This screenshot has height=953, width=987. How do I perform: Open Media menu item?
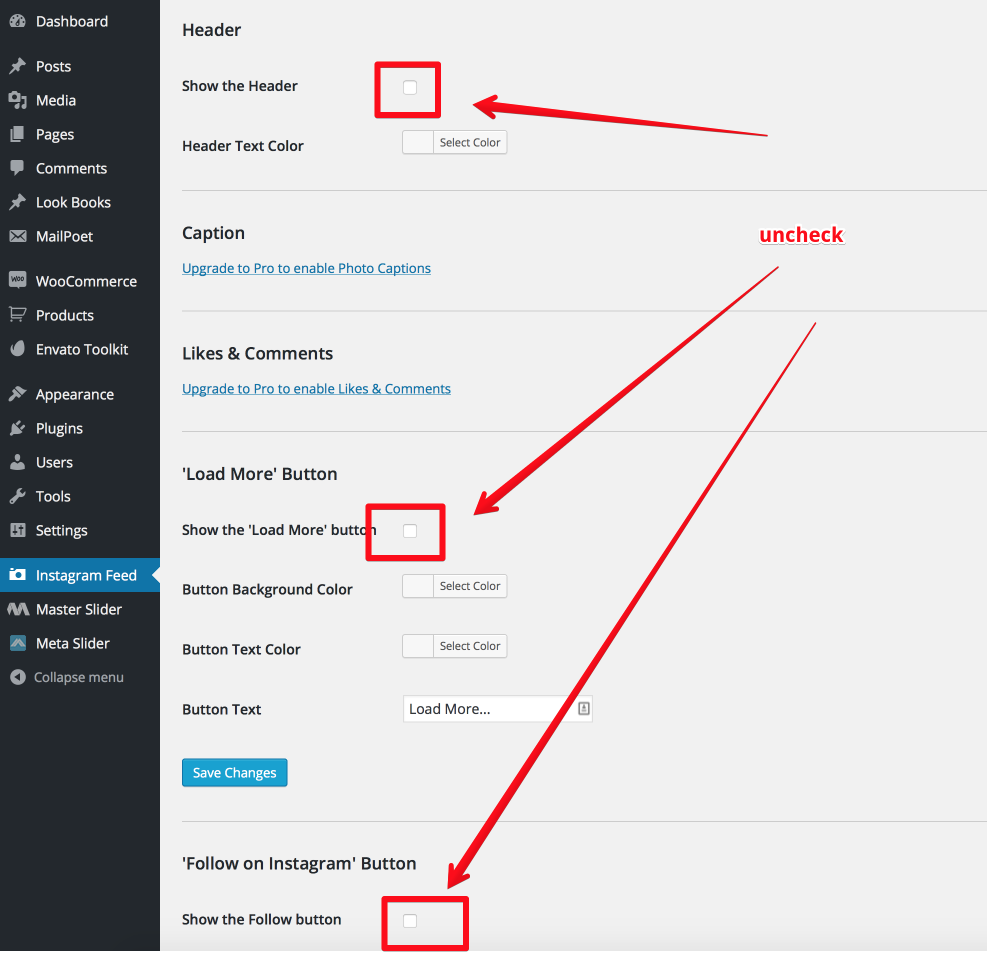coord(80,100)
